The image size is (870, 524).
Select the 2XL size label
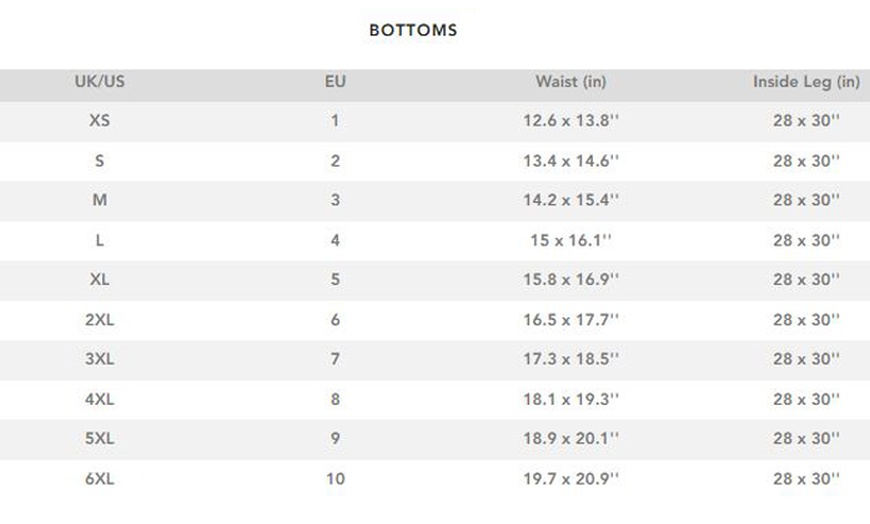coord(100,320)
